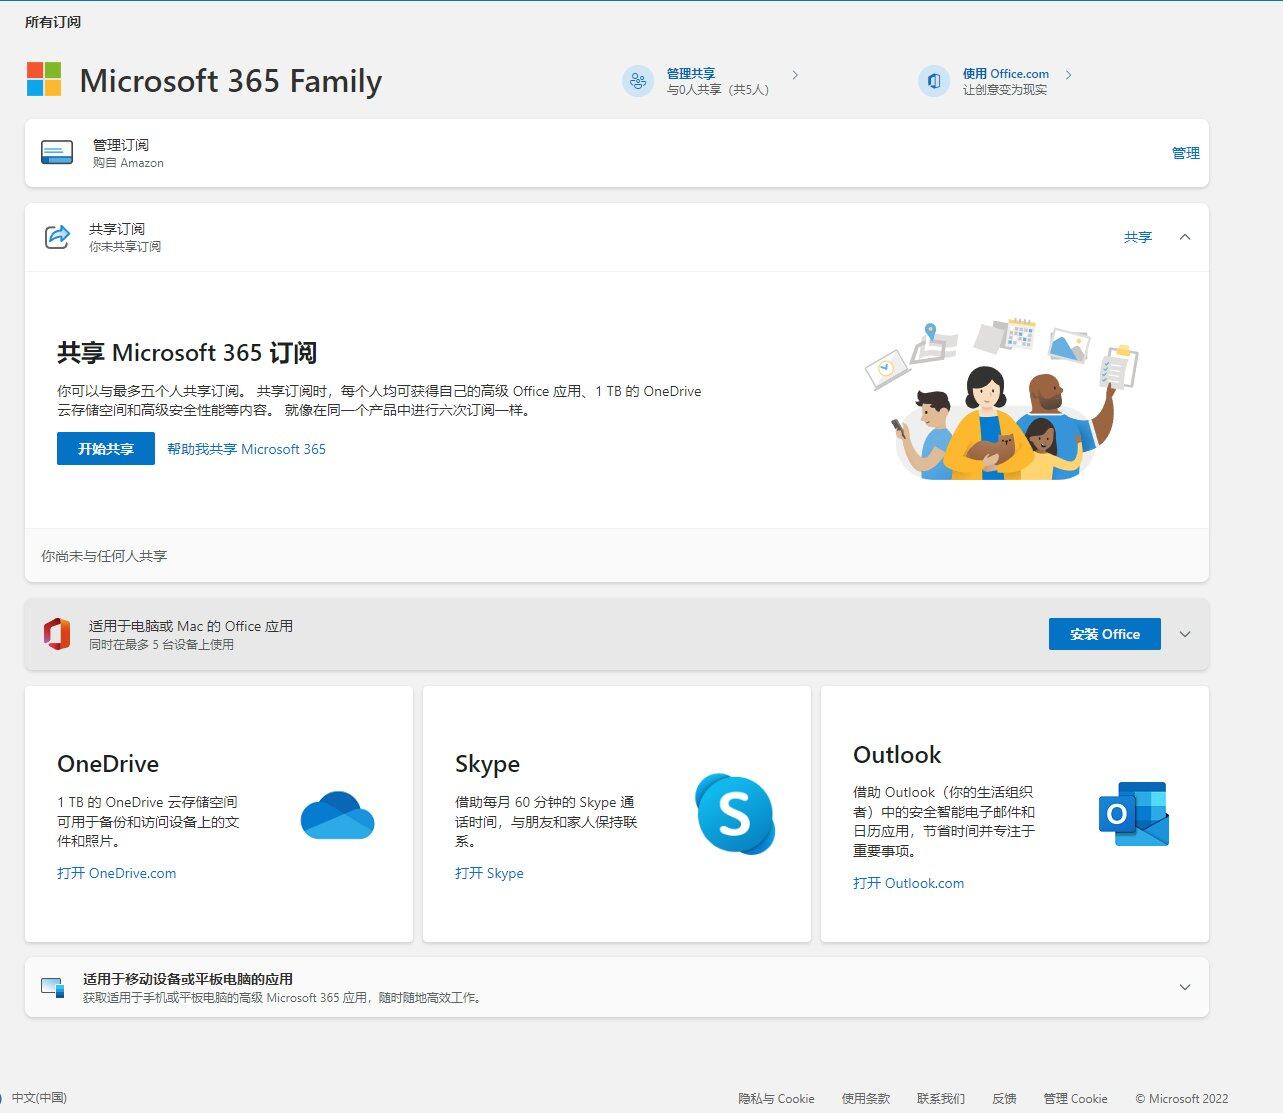Change language via 中文(中国)
The height and width of the screenshot is (1113, 1283).
click(x=39, y=1098)
